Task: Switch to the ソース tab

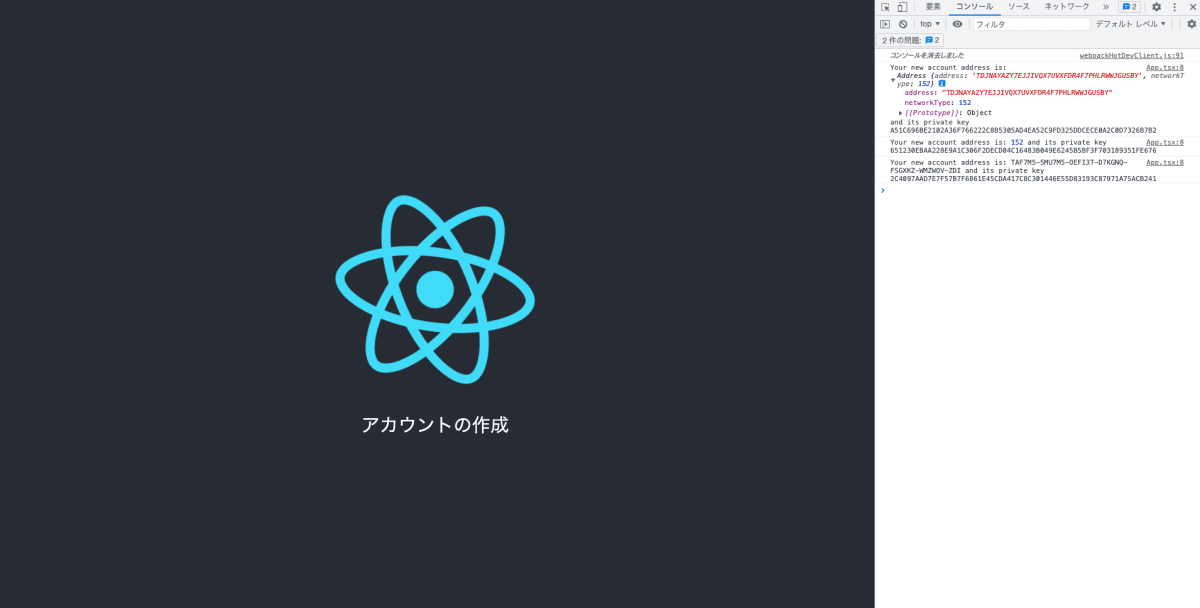Action: click(1019, 7)
